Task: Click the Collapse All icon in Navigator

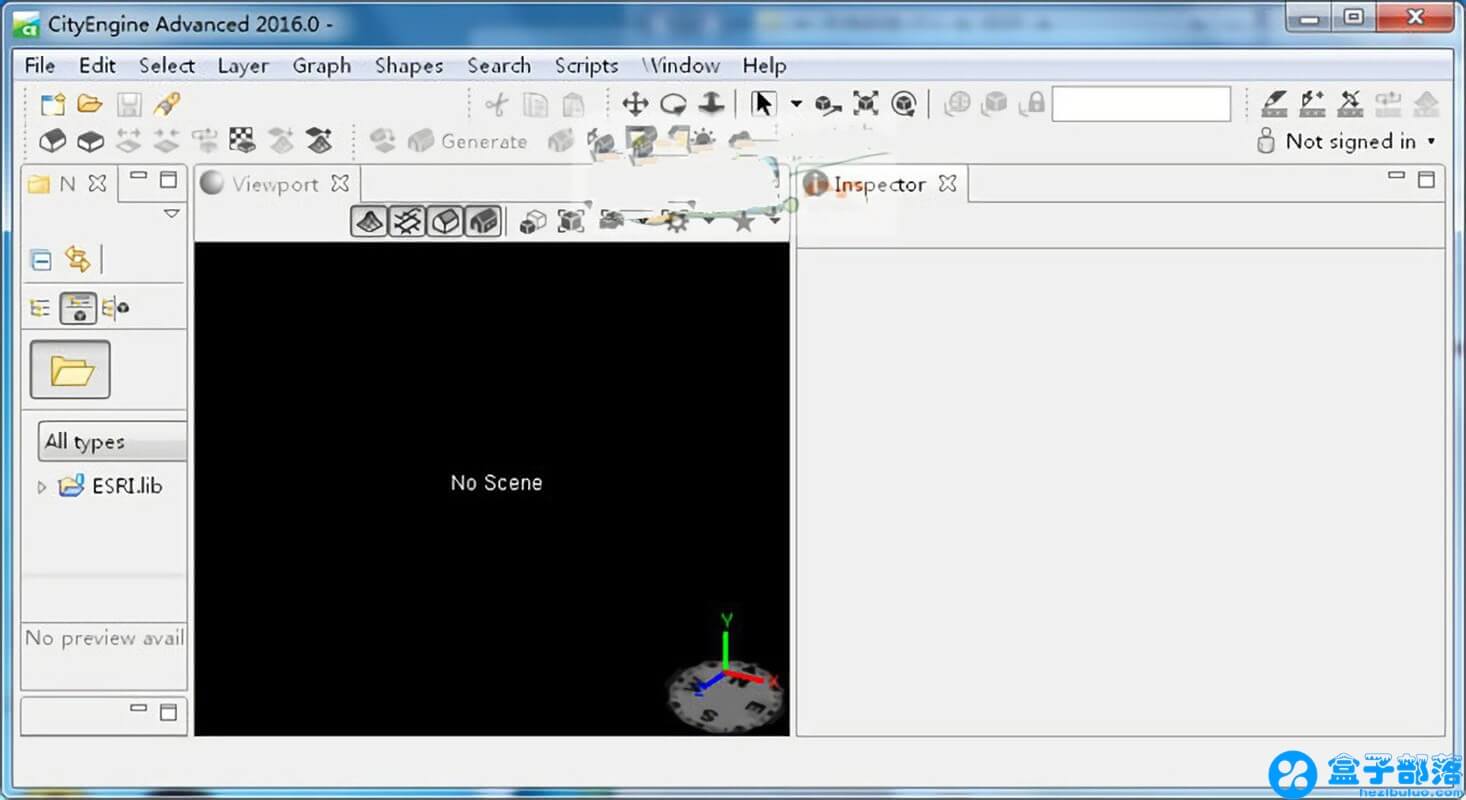Action: 41,260
